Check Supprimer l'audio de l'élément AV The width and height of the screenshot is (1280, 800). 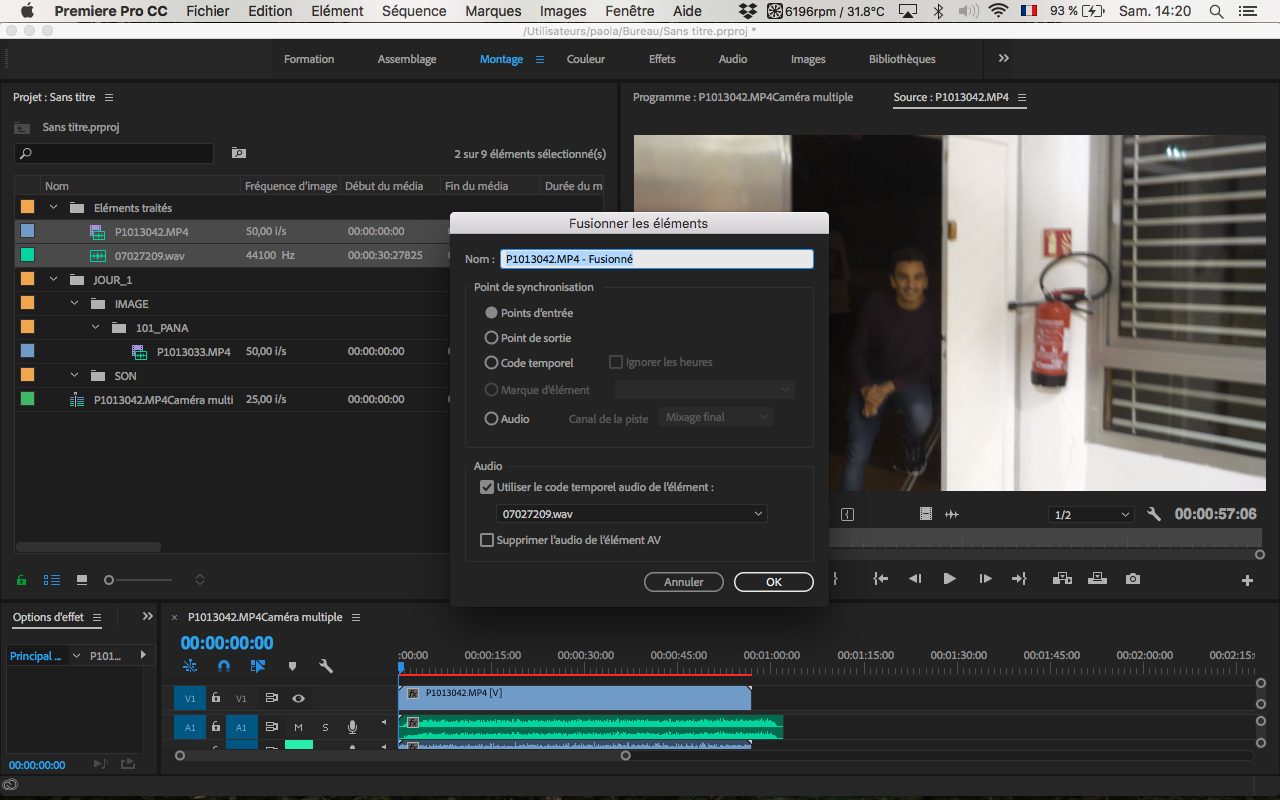tap(487, 540)
